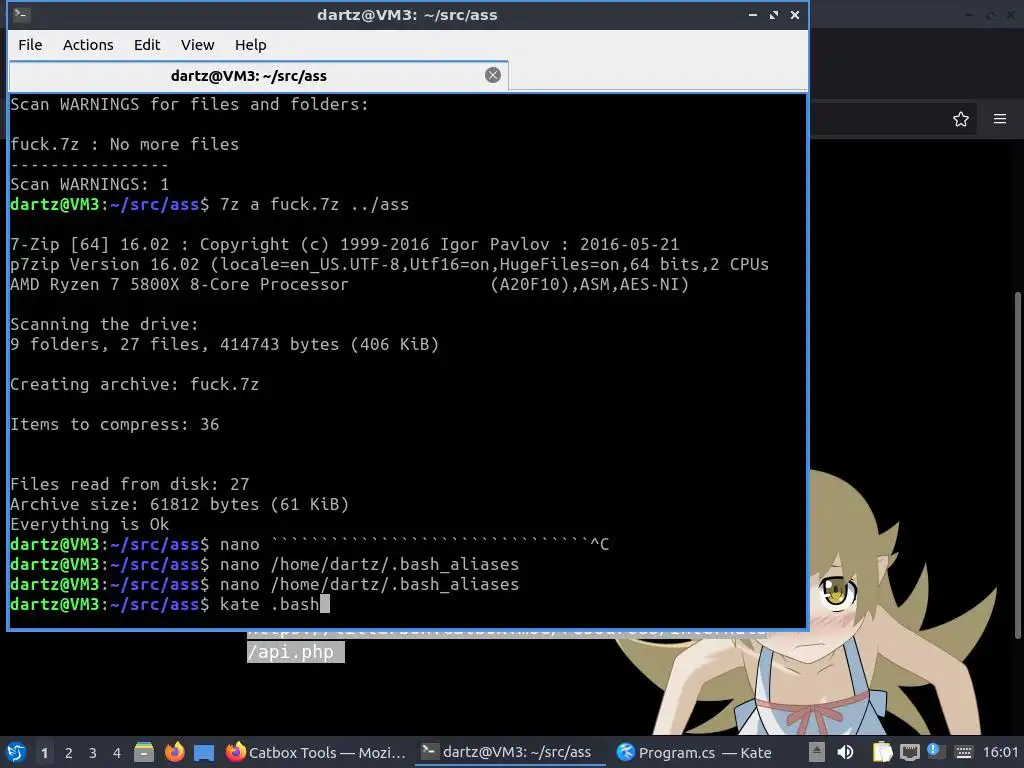Open the volume control tray icon

846,752
